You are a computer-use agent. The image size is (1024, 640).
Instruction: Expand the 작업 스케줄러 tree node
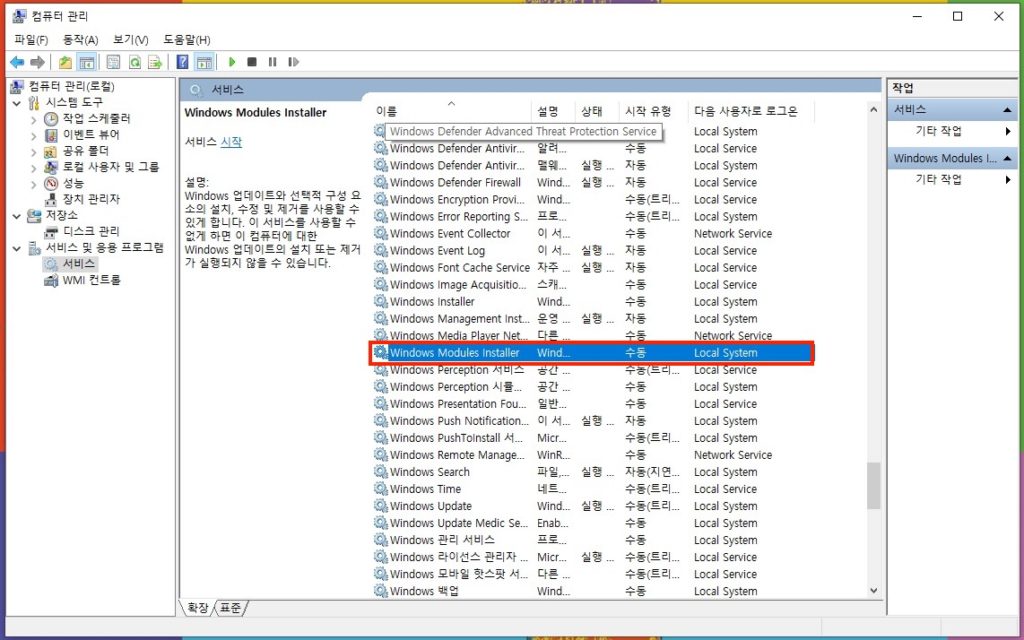point(34,120)
